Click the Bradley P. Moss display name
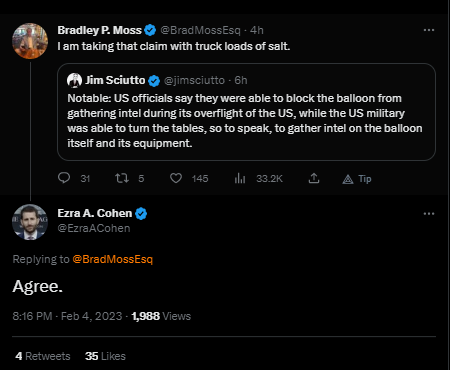The height and width of the screenshot is (370, 450). (99, 30)
